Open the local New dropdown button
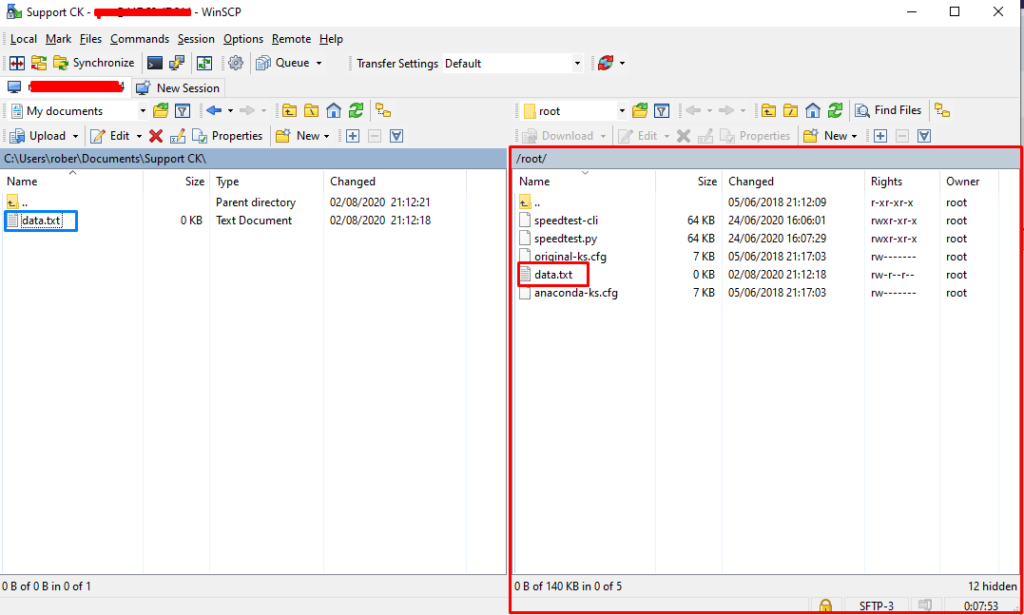The image size is (1024, 615). [303, 136]
